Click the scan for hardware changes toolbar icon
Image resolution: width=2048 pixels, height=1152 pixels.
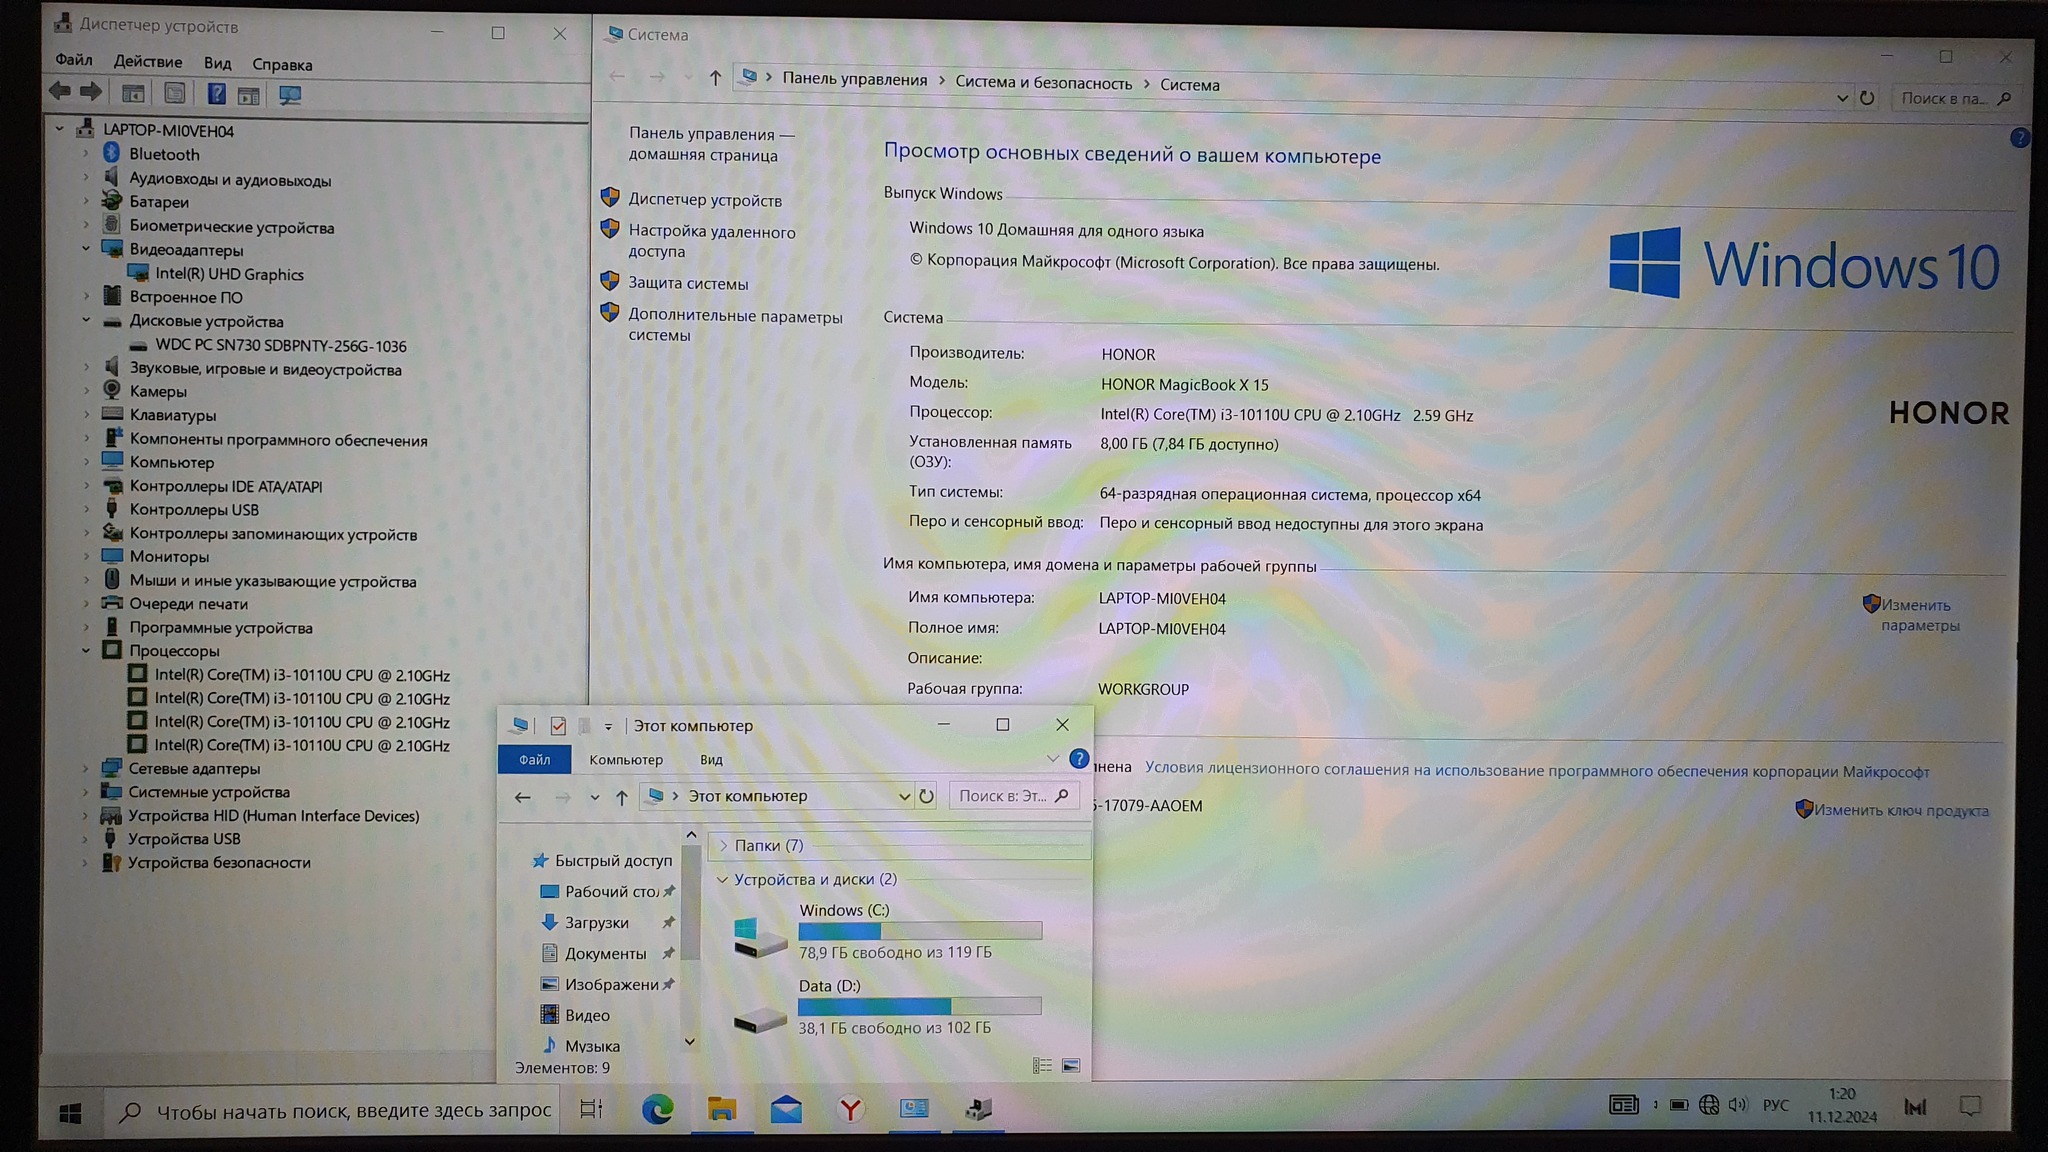(x=290, y=95)
